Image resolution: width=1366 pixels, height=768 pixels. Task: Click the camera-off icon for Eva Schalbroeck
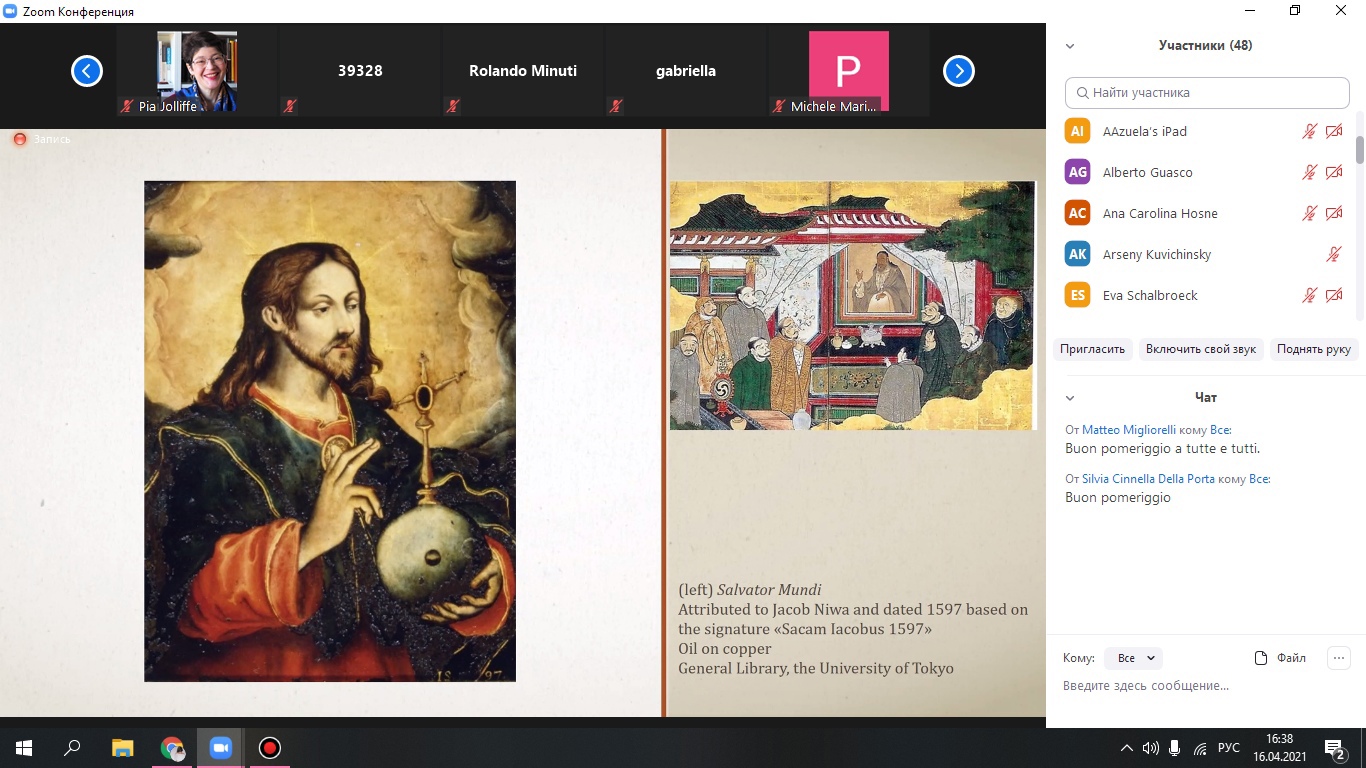tap(1334, 295)
